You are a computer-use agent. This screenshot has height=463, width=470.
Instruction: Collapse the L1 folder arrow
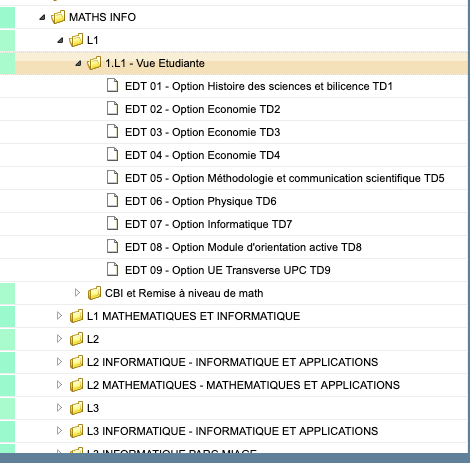click(x=60, y=40)
